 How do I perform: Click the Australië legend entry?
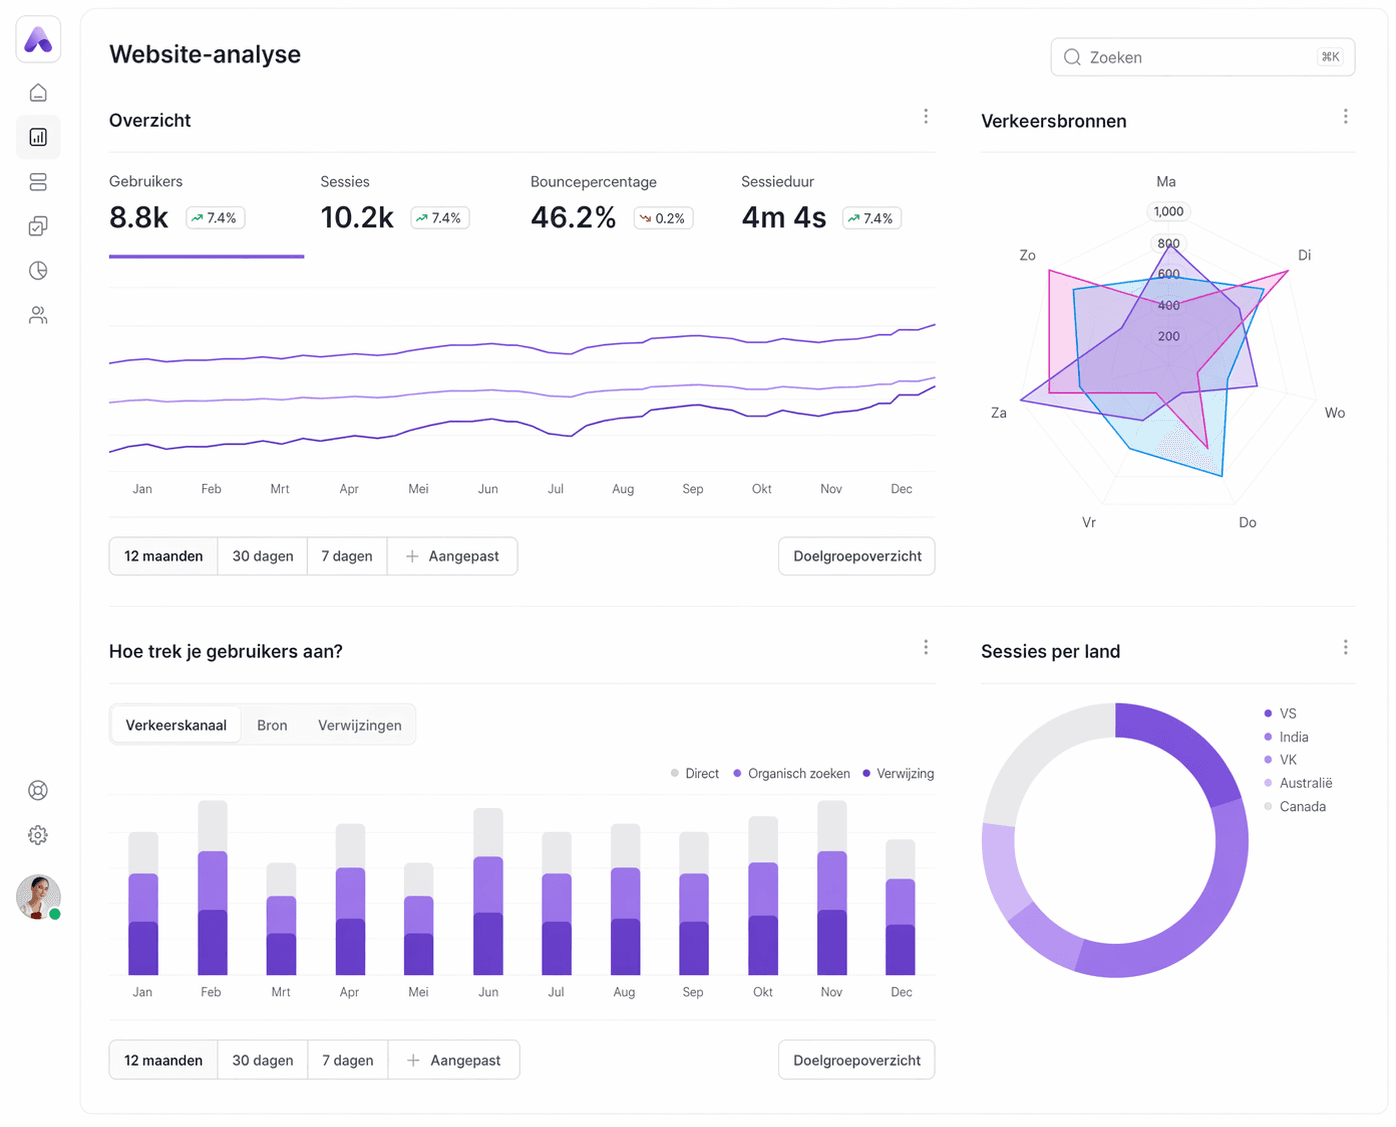click(1298, 783)
